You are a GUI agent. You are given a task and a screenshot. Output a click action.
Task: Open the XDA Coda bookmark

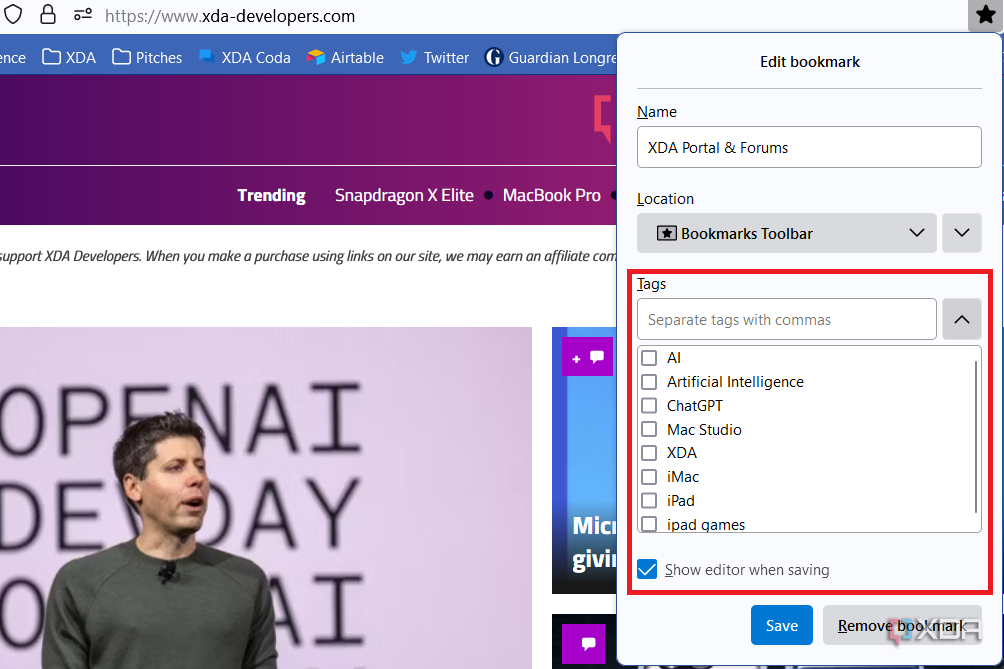point(245,58)
